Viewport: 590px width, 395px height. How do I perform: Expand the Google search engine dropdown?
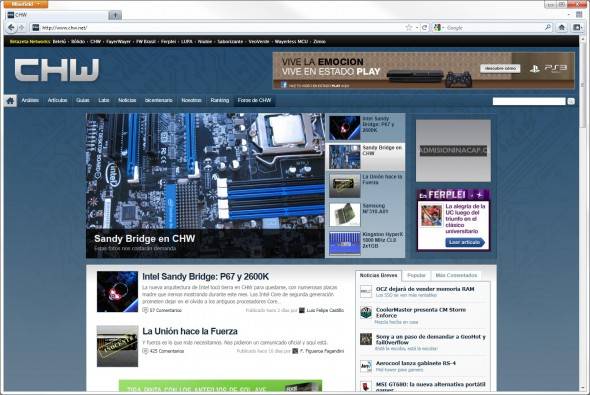[x=438, y=27]
